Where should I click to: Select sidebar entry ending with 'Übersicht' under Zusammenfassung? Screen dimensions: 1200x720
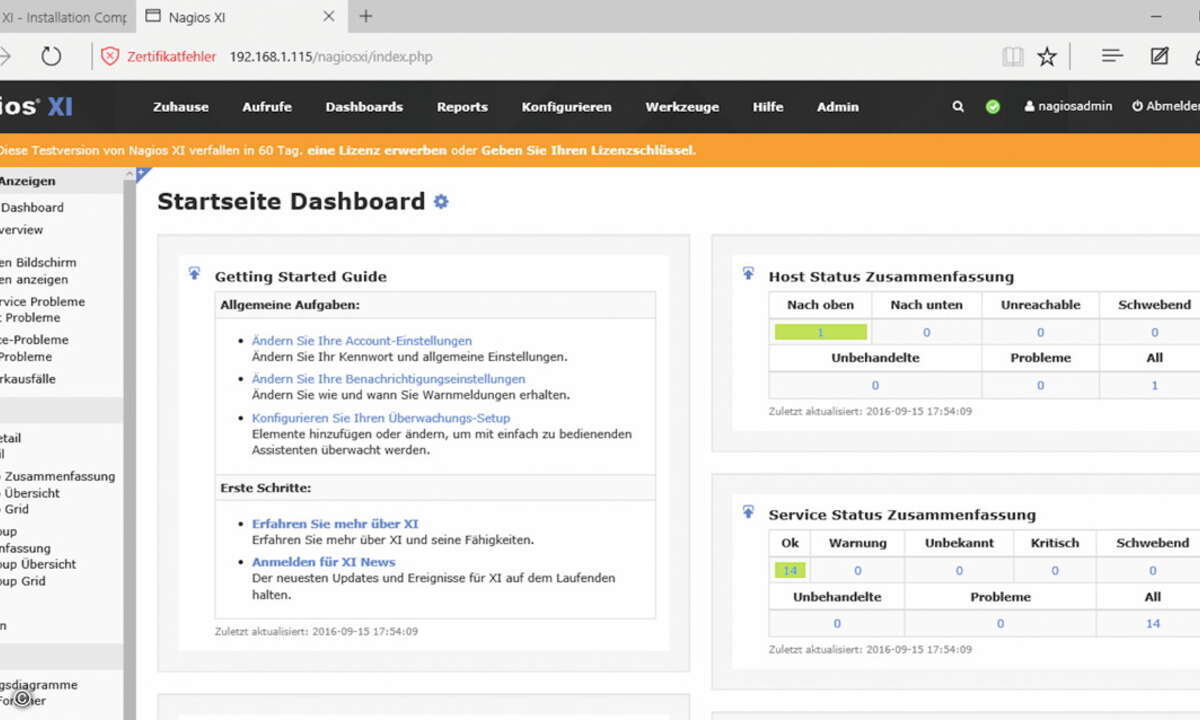[x=30, y=493]
